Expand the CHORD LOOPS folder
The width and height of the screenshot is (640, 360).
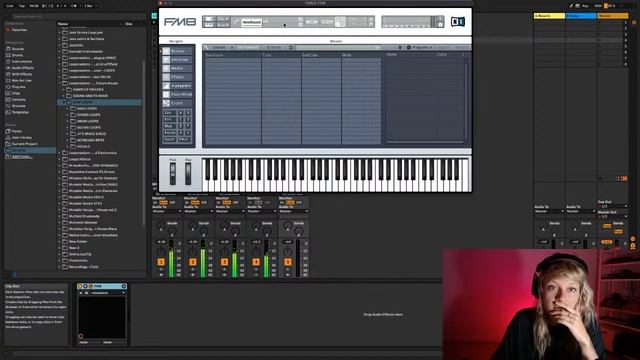(x=68, y=115)
